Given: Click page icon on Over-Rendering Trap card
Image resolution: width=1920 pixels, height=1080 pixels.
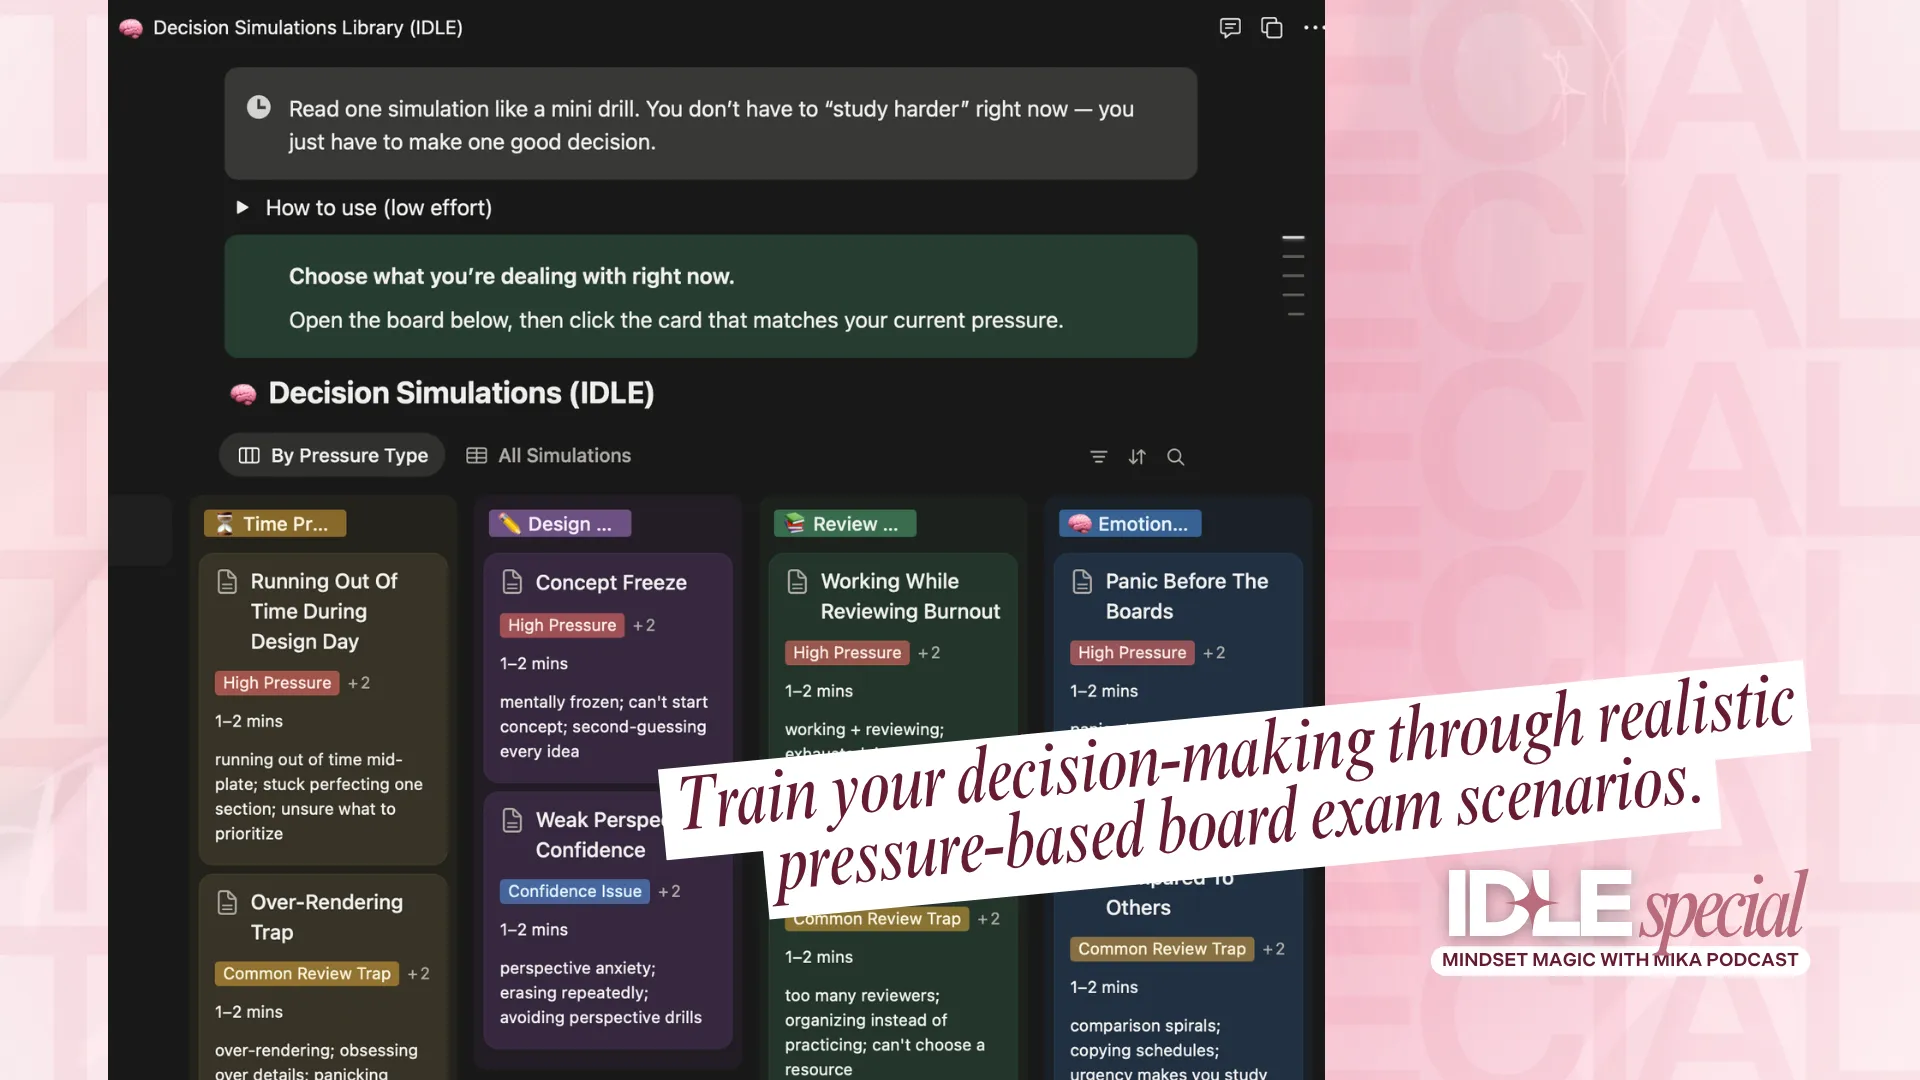Looking at the screenshot, I should coord(227,903).
